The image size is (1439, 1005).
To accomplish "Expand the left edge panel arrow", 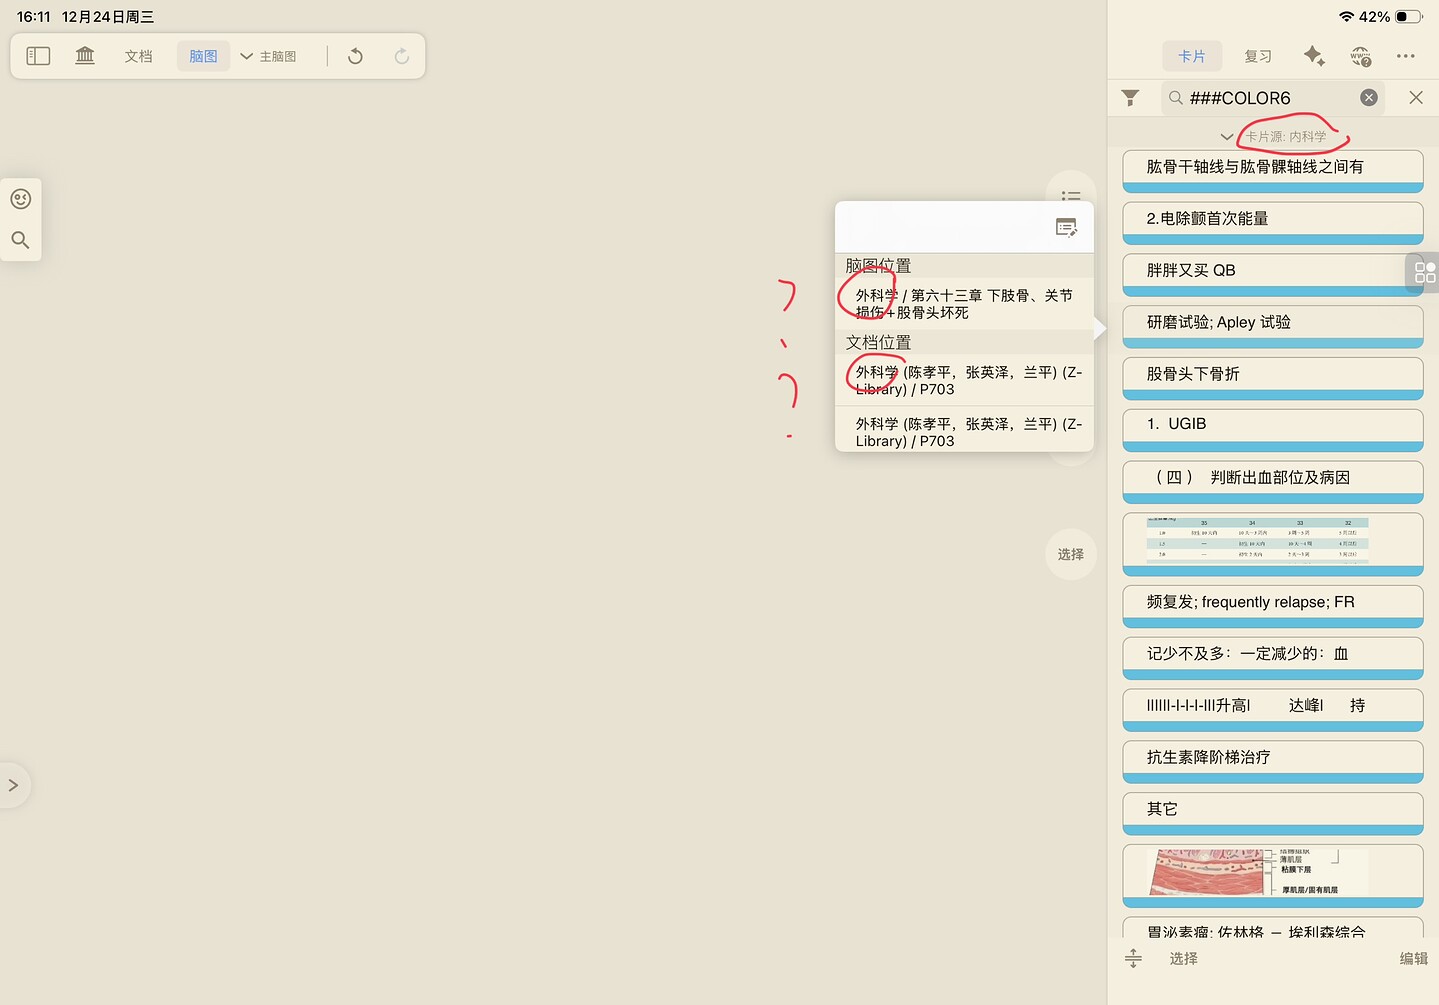I will (13, 785).
